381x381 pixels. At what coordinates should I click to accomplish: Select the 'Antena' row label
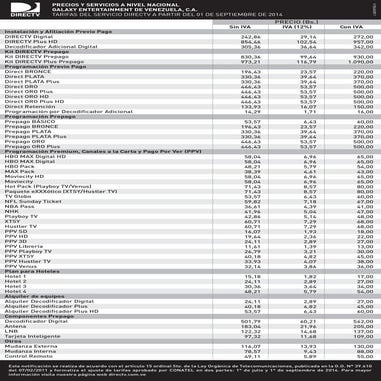15,327
